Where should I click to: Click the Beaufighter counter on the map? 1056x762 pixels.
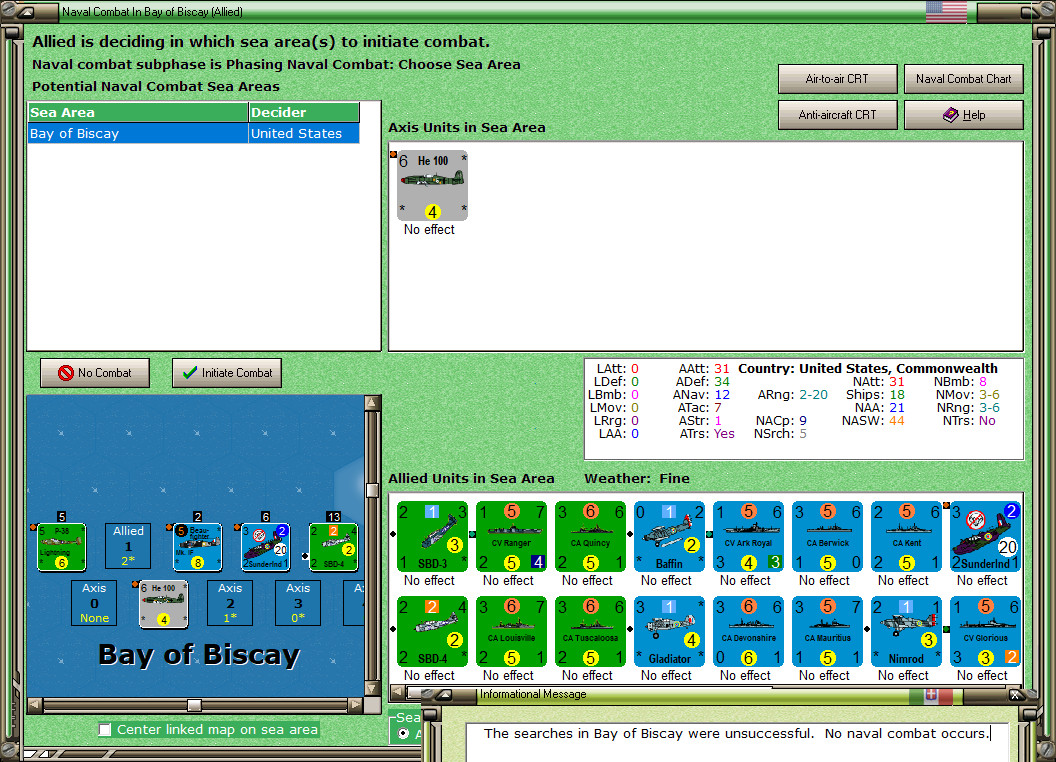(197, 546)
